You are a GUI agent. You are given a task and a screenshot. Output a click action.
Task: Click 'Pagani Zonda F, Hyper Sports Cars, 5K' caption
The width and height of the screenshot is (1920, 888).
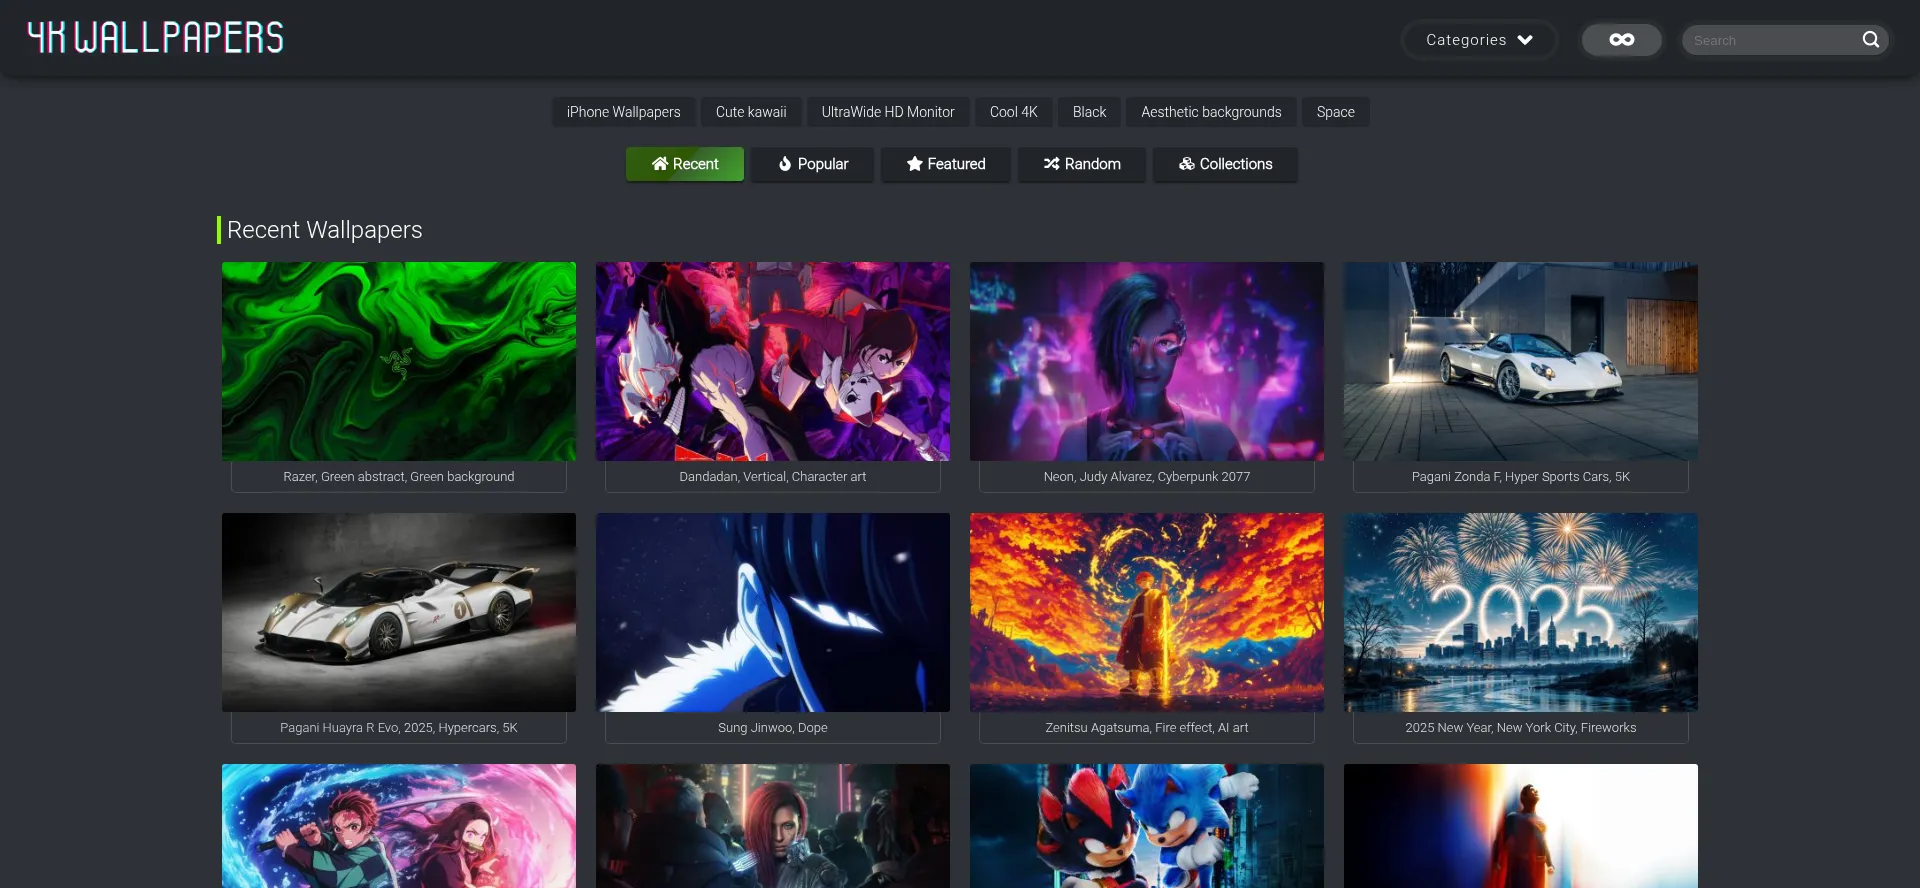(1521, 477)
